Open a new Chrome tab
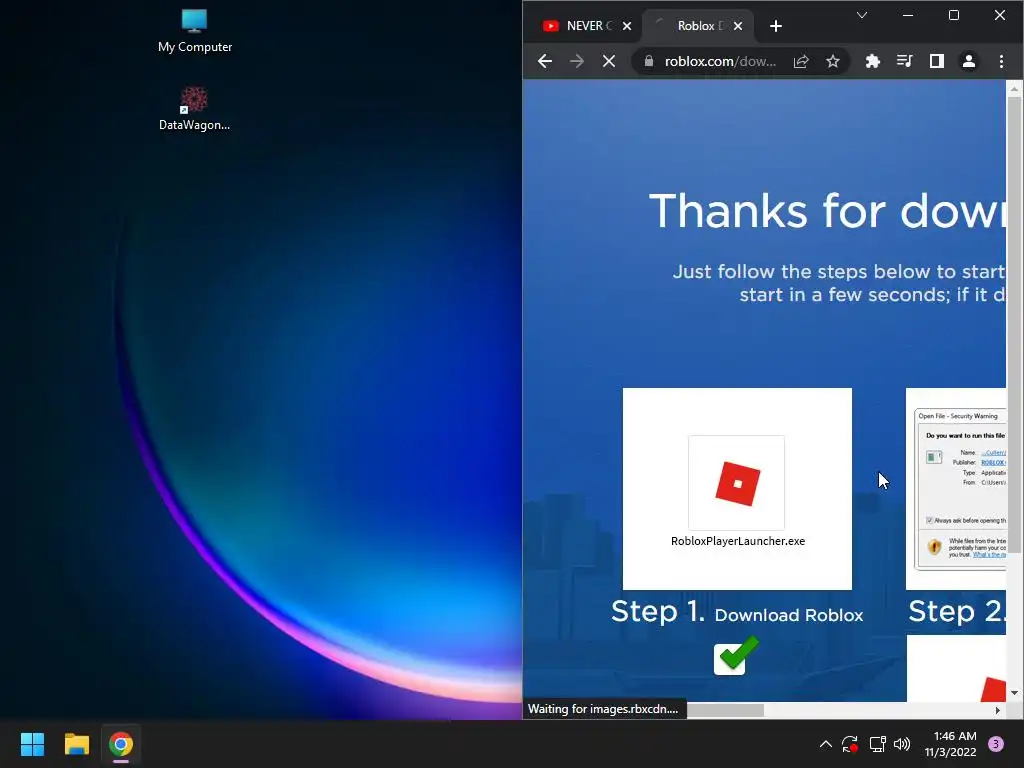Image resolution: width=1024 pixels, height=768 pixels. 776,26
